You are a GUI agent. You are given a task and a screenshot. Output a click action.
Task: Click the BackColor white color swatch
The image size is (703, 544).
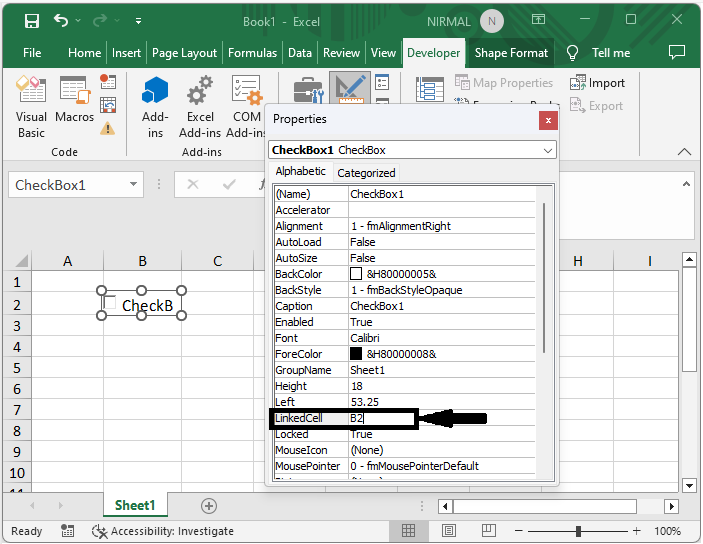[356, 274]
